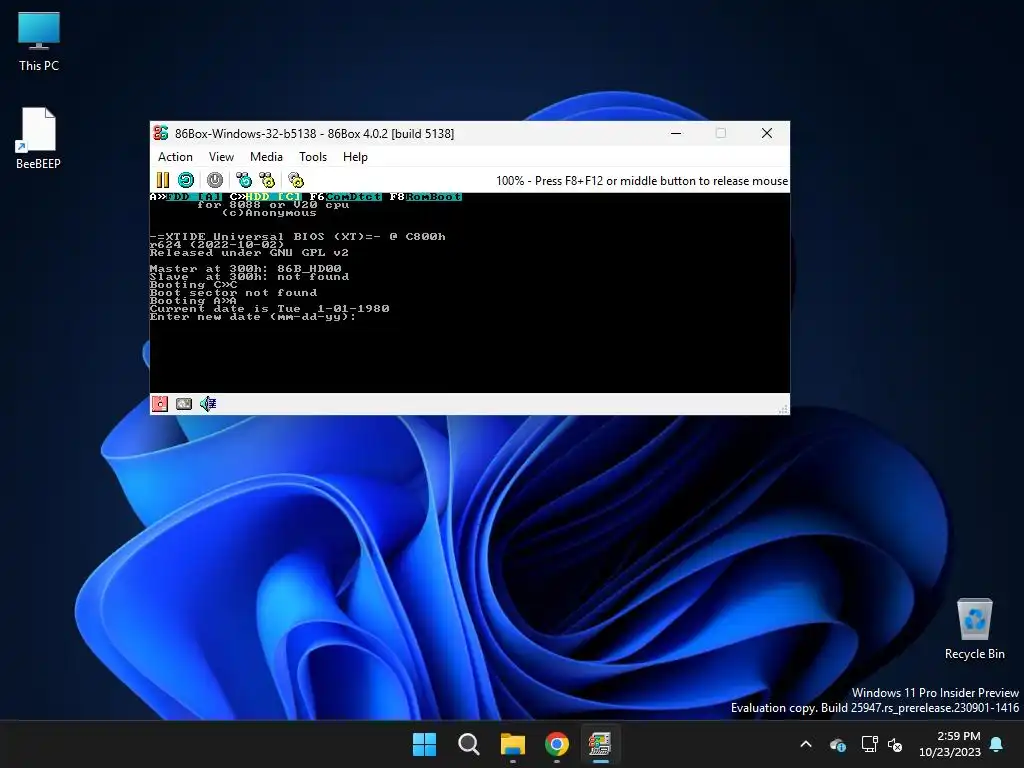
Task: Grab the window resize grip in status bar
Action: 783,409
